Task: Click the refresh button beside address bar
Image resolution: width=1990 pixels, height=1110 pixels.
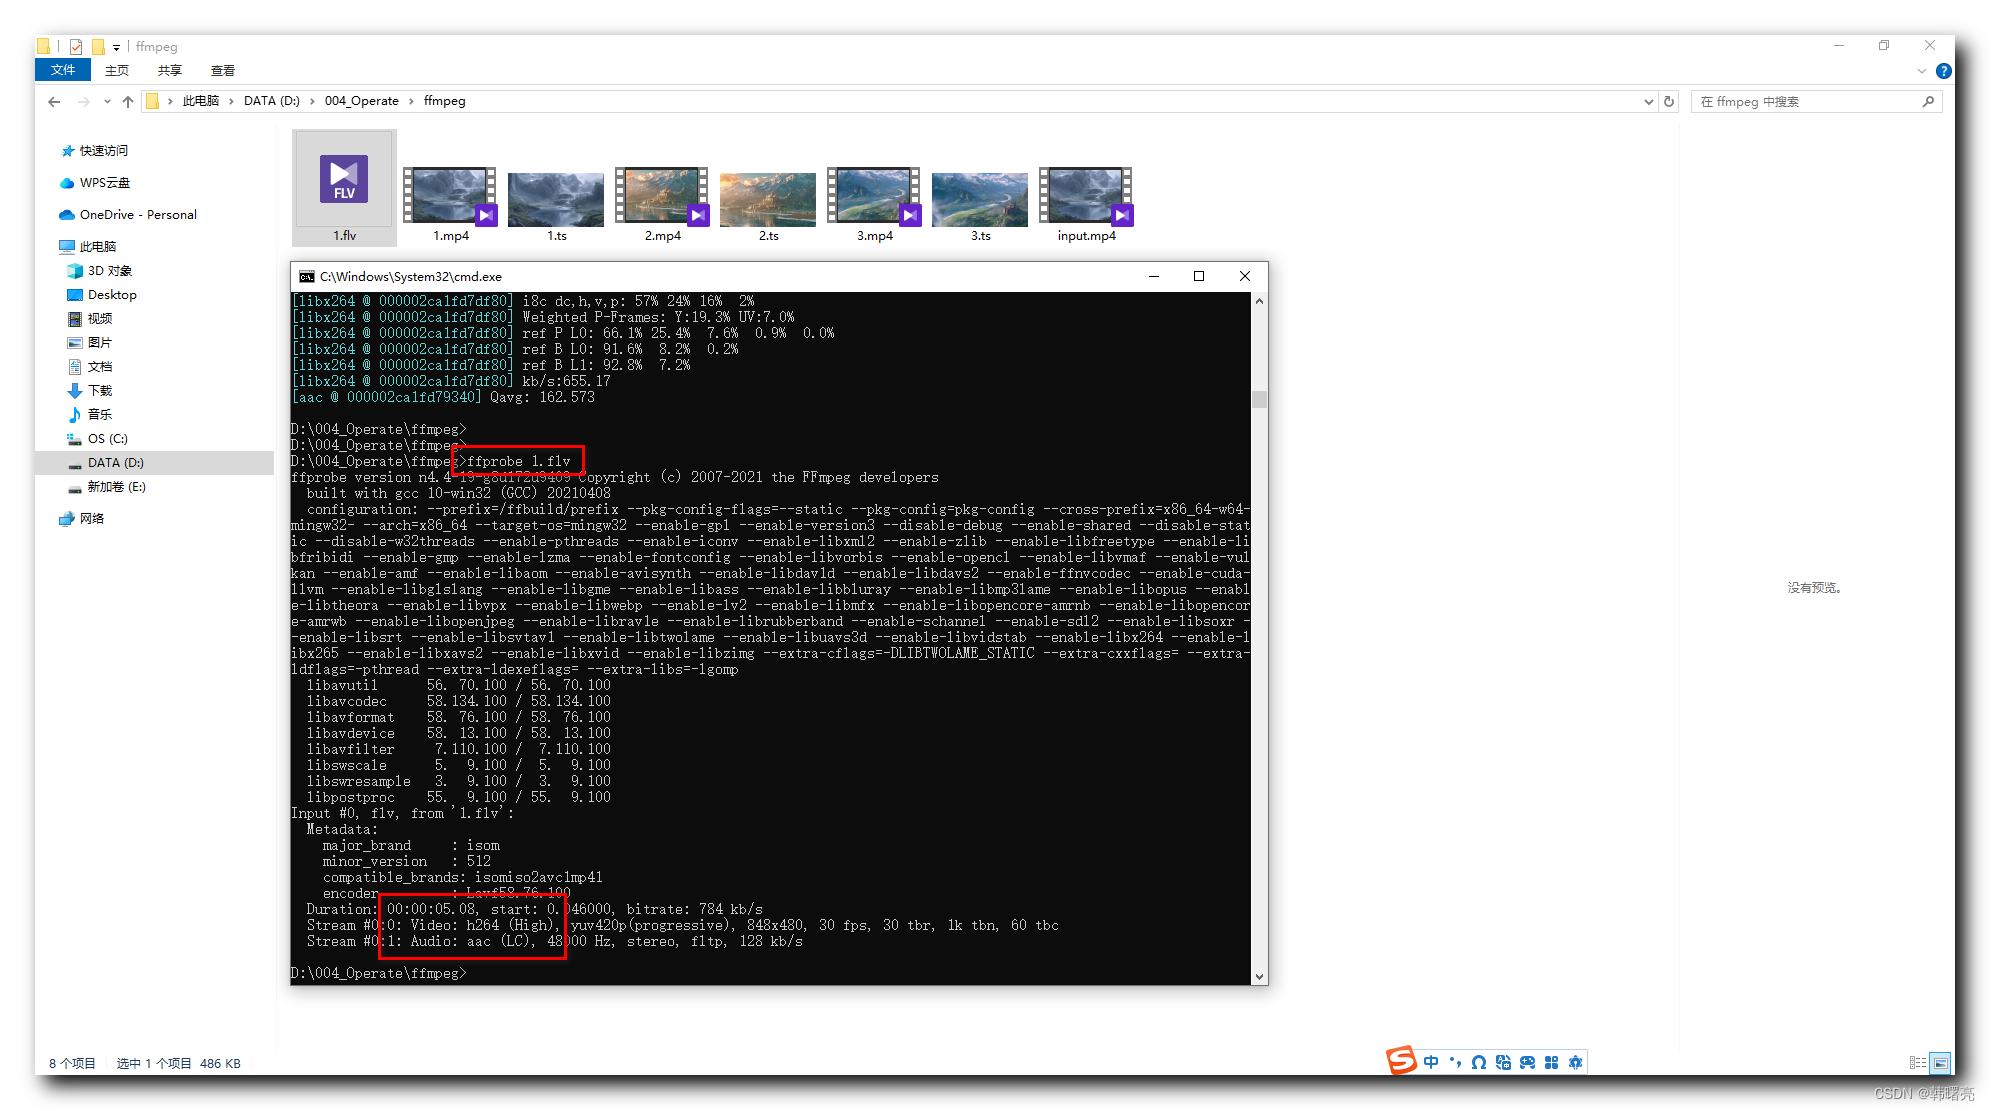Action: tap(1669, 101)
